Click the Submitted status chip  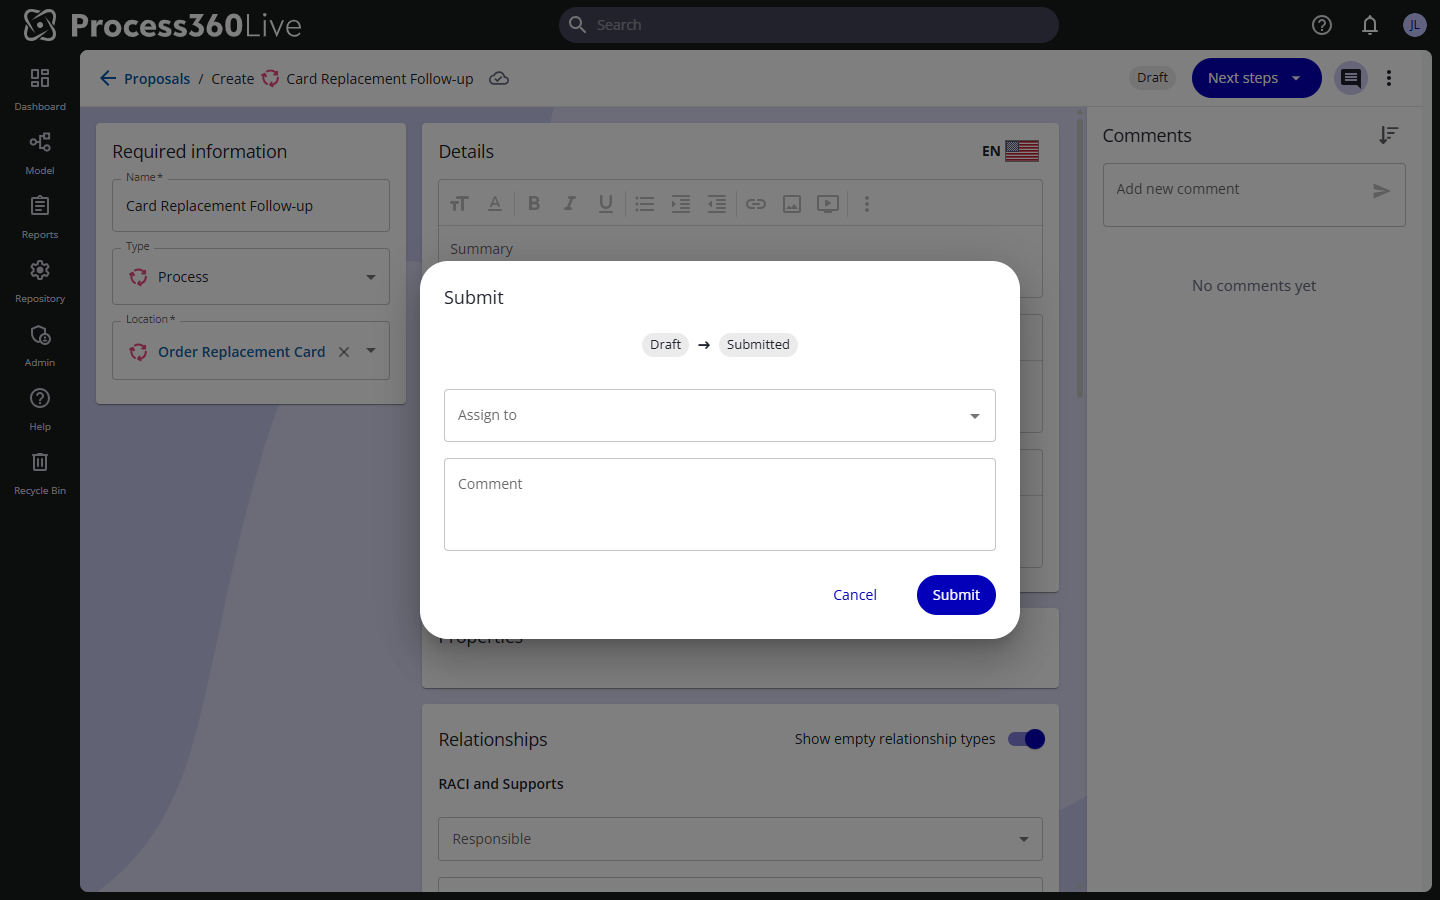point(758,345)
